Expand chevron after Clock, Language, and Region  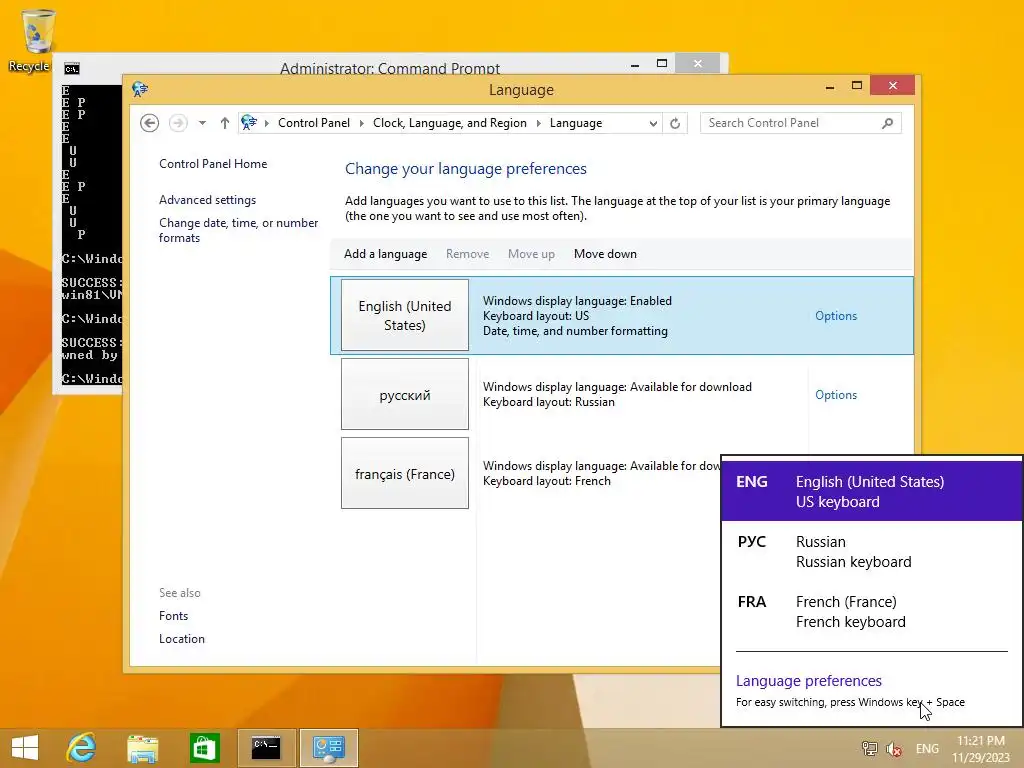click(x=538, y=123)
